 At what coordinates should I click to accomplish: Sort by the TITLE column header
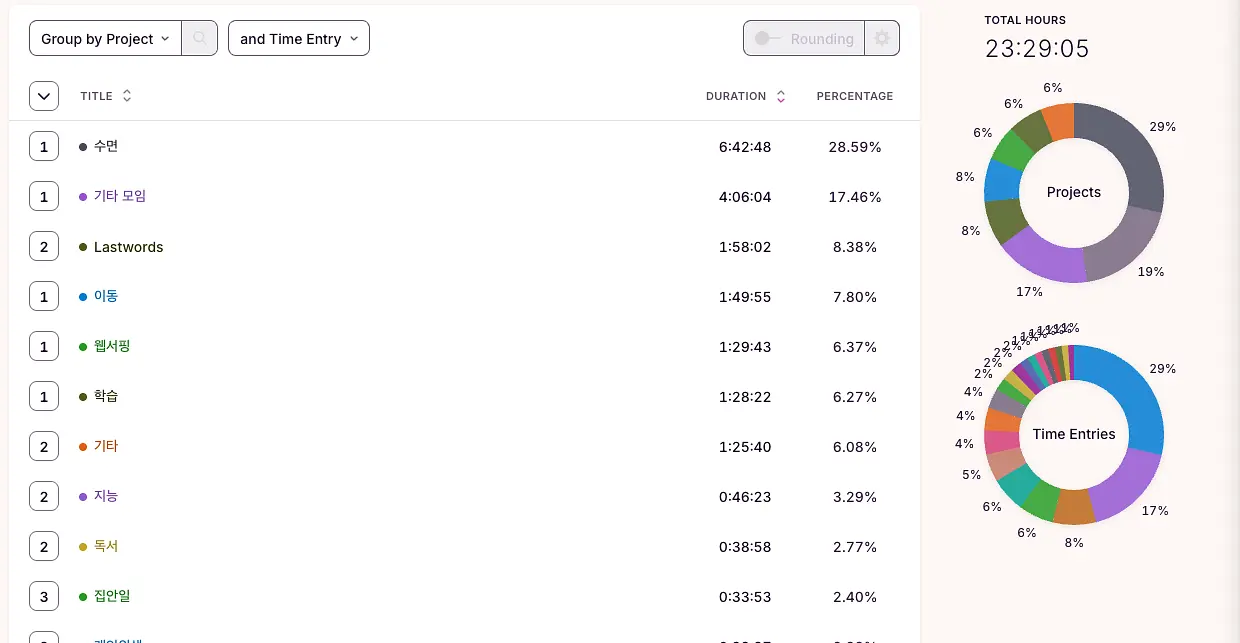click(x=97, y=96)
